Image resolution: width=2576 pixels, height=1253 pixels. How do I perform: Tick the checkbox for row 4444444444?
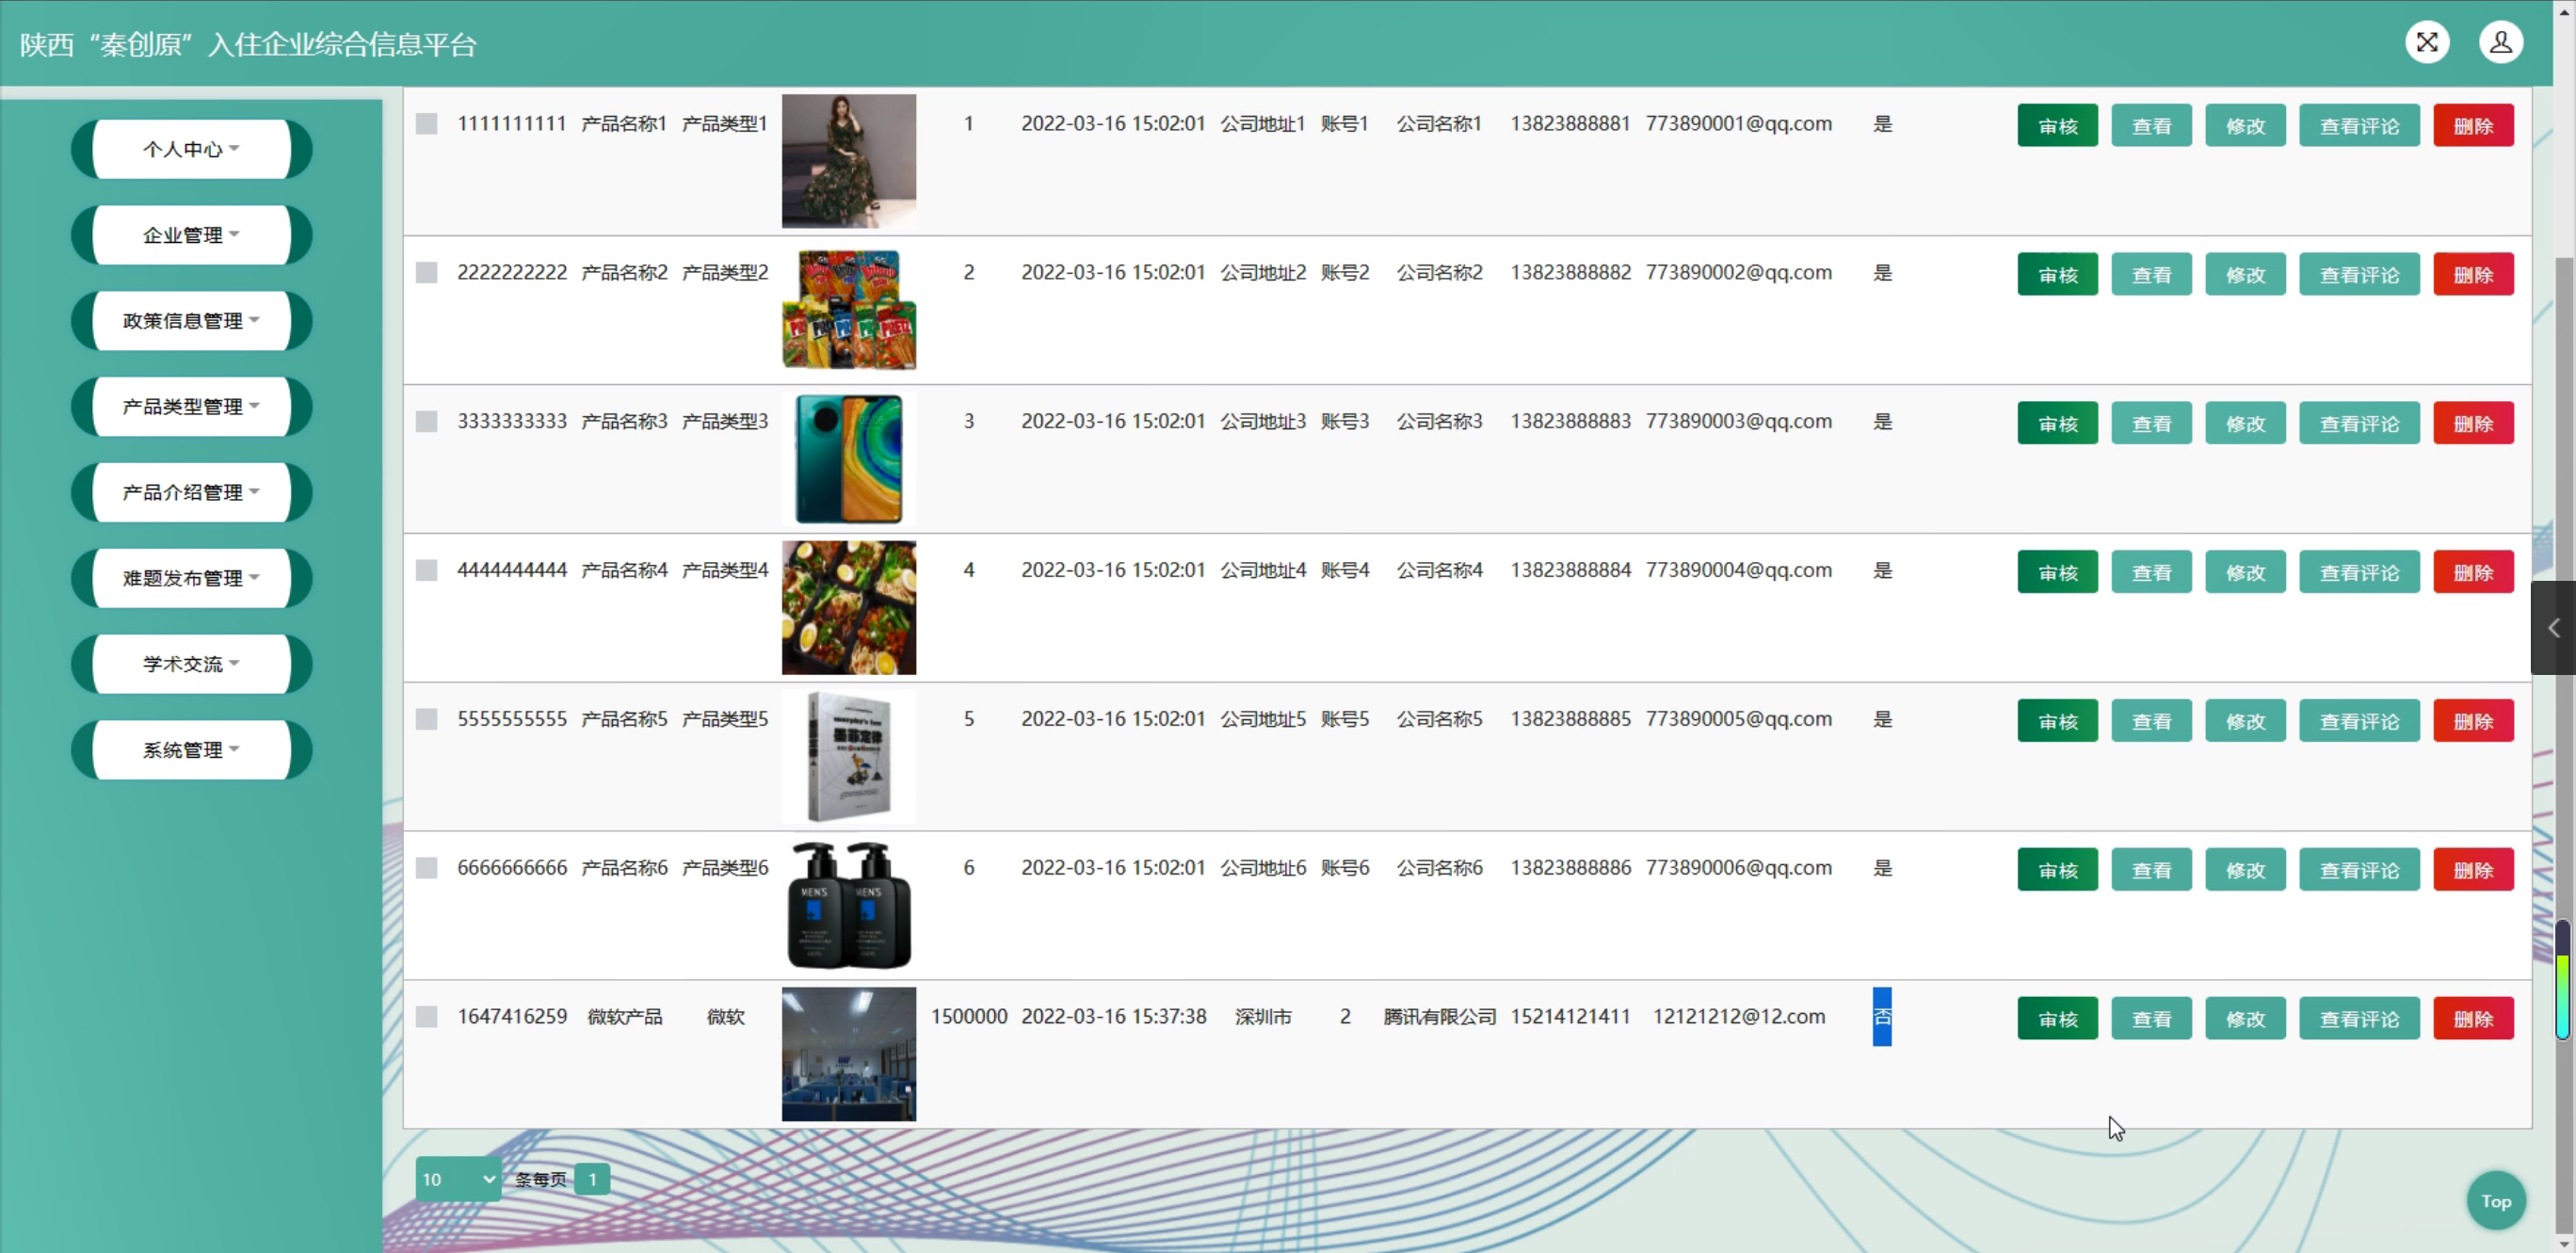pyautogui.click(x=427, y=570)
